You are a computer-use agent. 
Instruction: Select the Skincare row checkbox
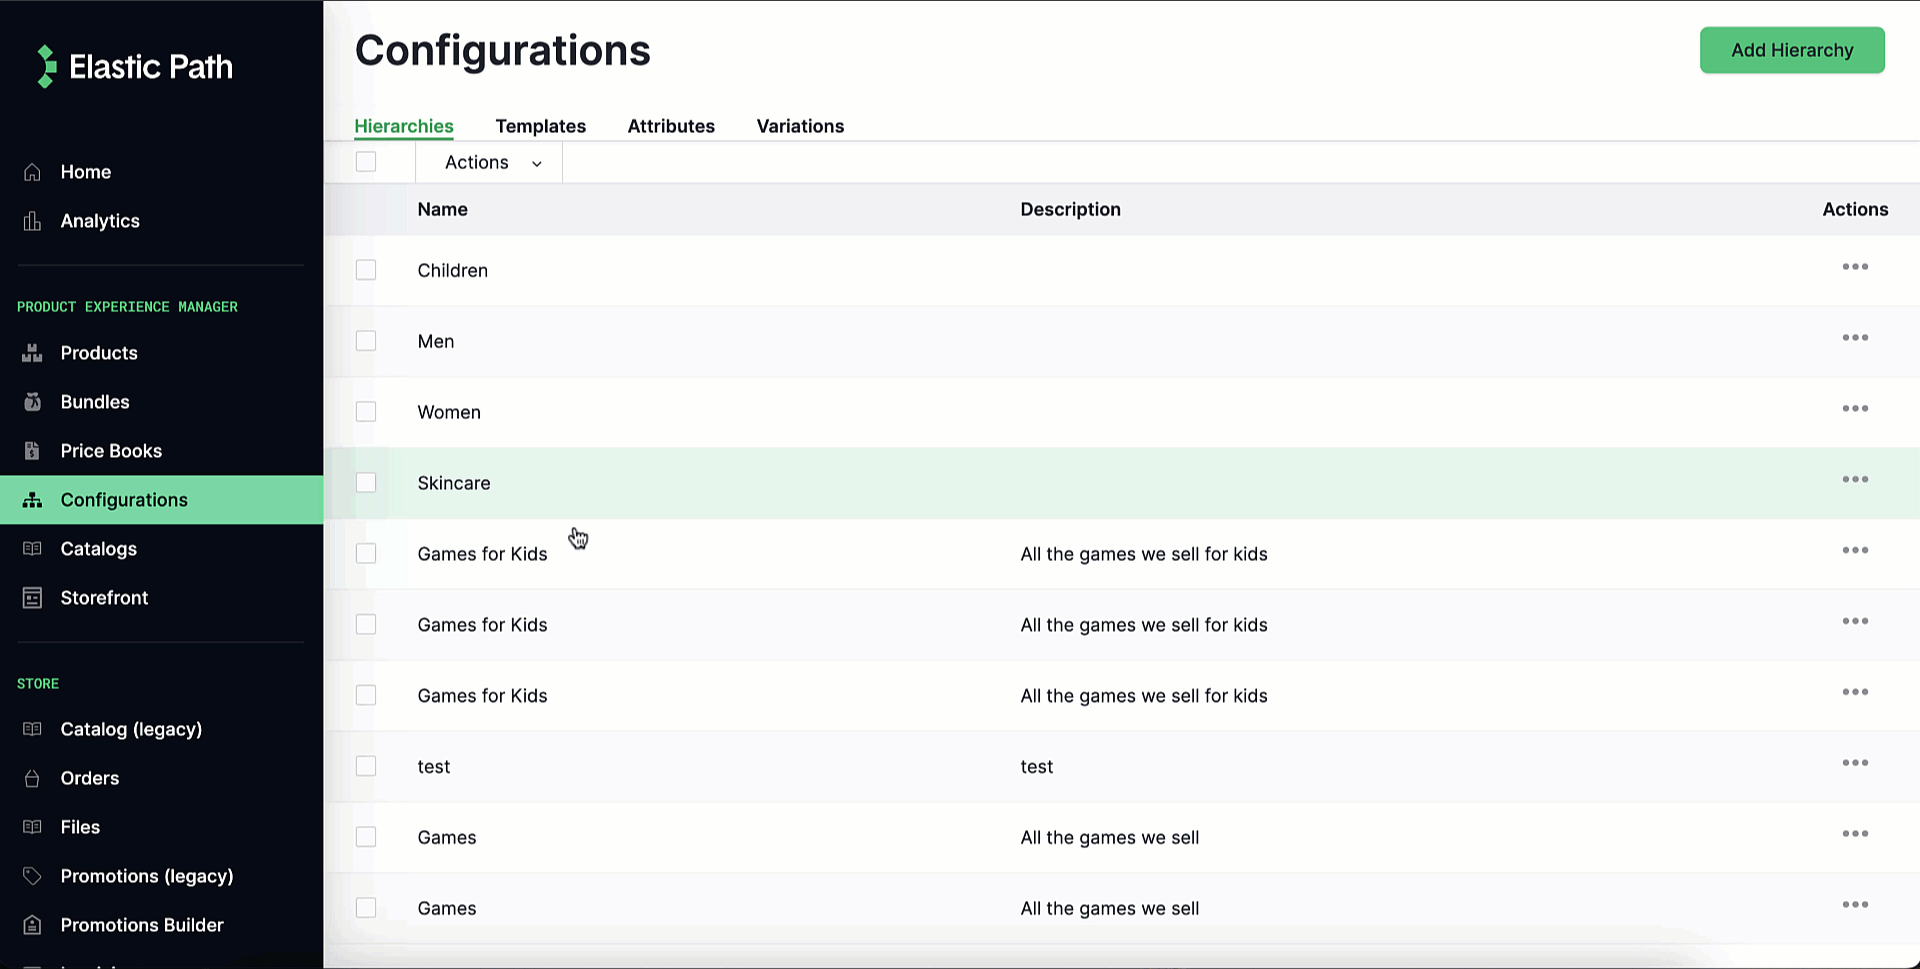click(x=366, y=483)
